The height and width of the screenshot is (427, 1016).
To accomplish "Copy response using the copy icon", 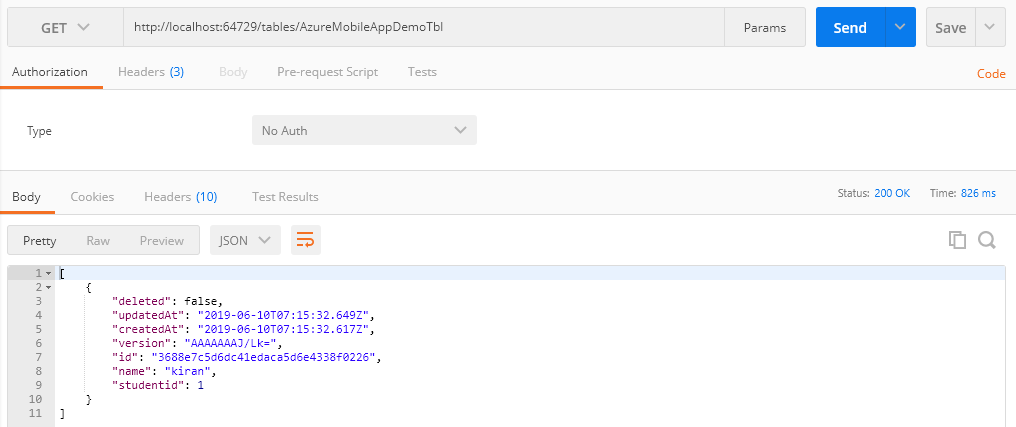I will (x=957, y=240).
